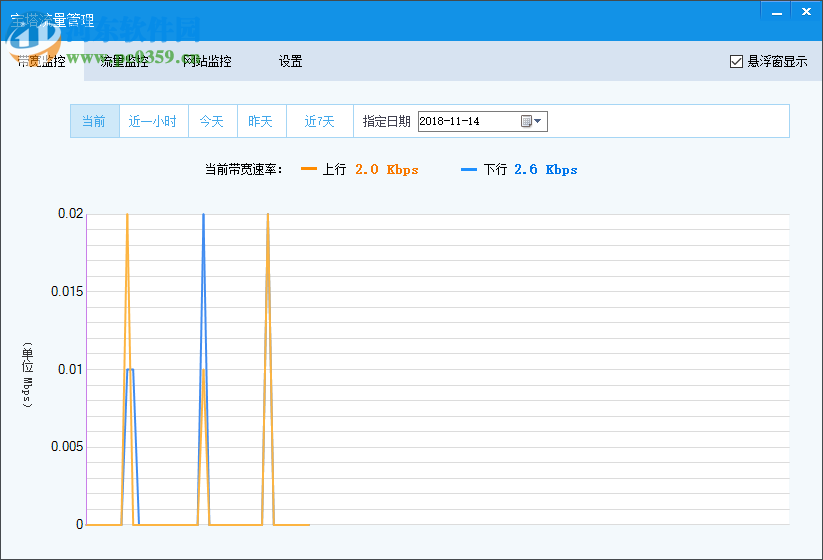Click the orange 上行 legend marker
Image resolution: width=823 pixels, height=560 pixels.
tap(309, 169)
